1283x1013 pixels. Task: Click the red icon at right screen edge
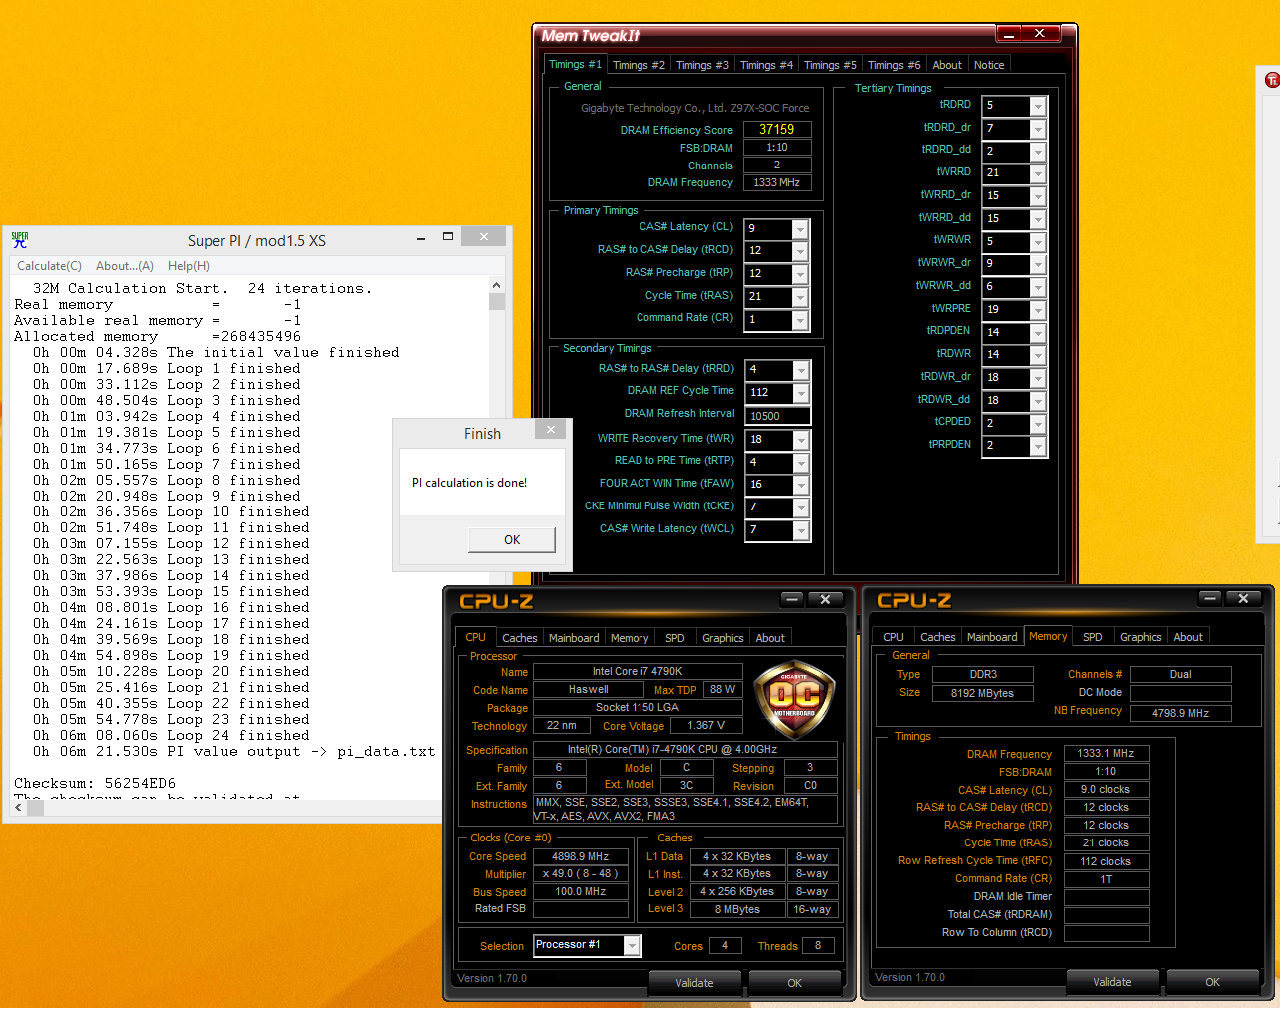coord(1272,80)
